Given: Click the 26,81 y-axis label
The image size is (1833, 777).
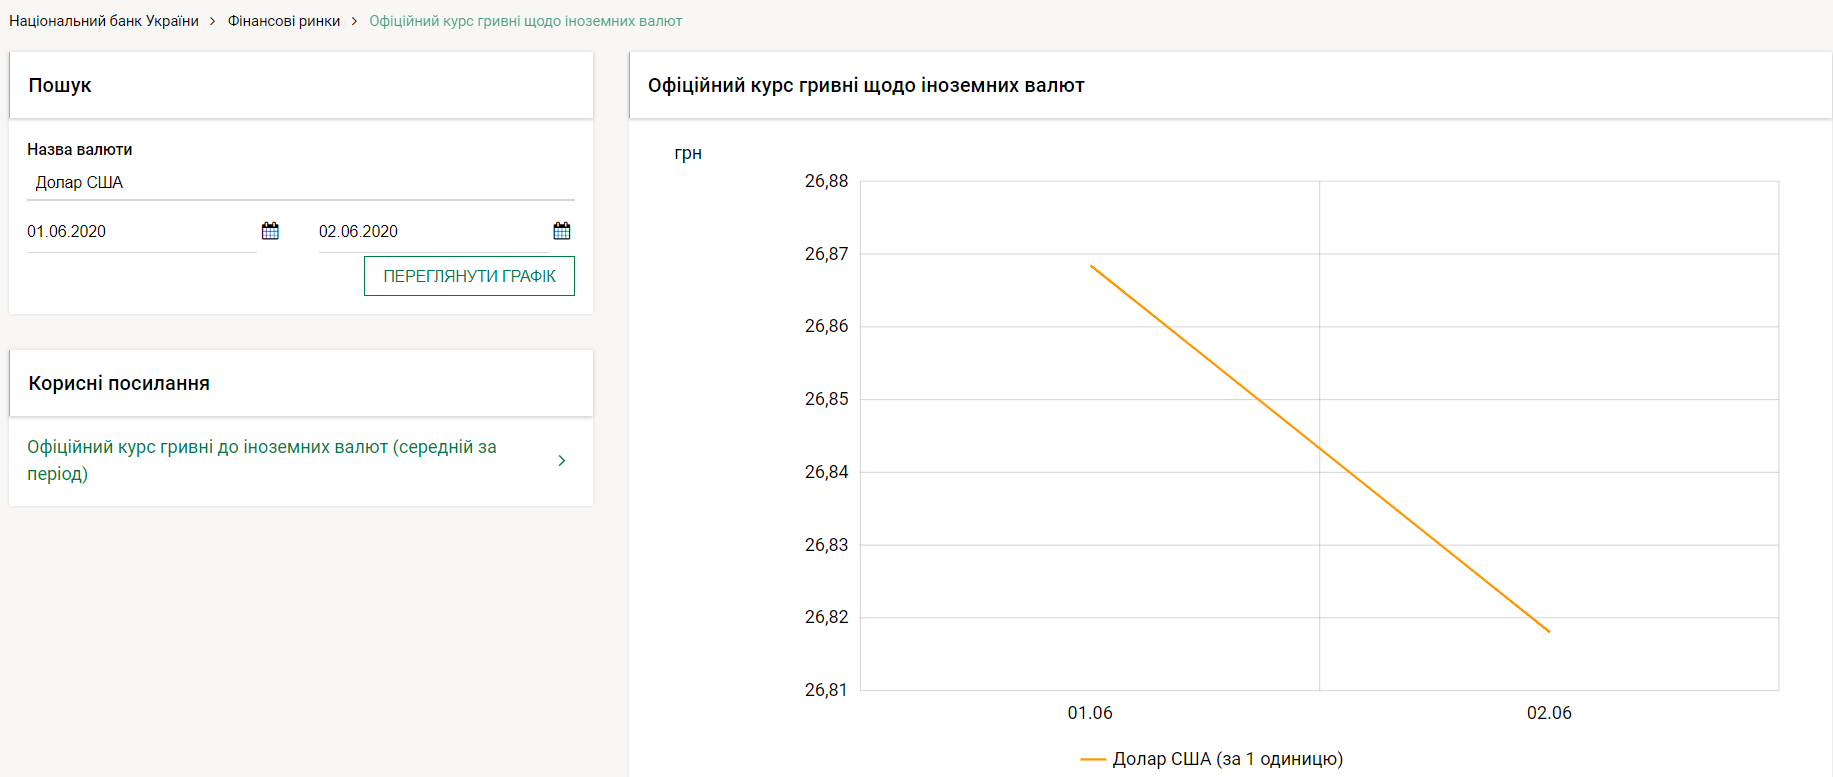Looking at the screenshot, I should (x=826, y=690).
